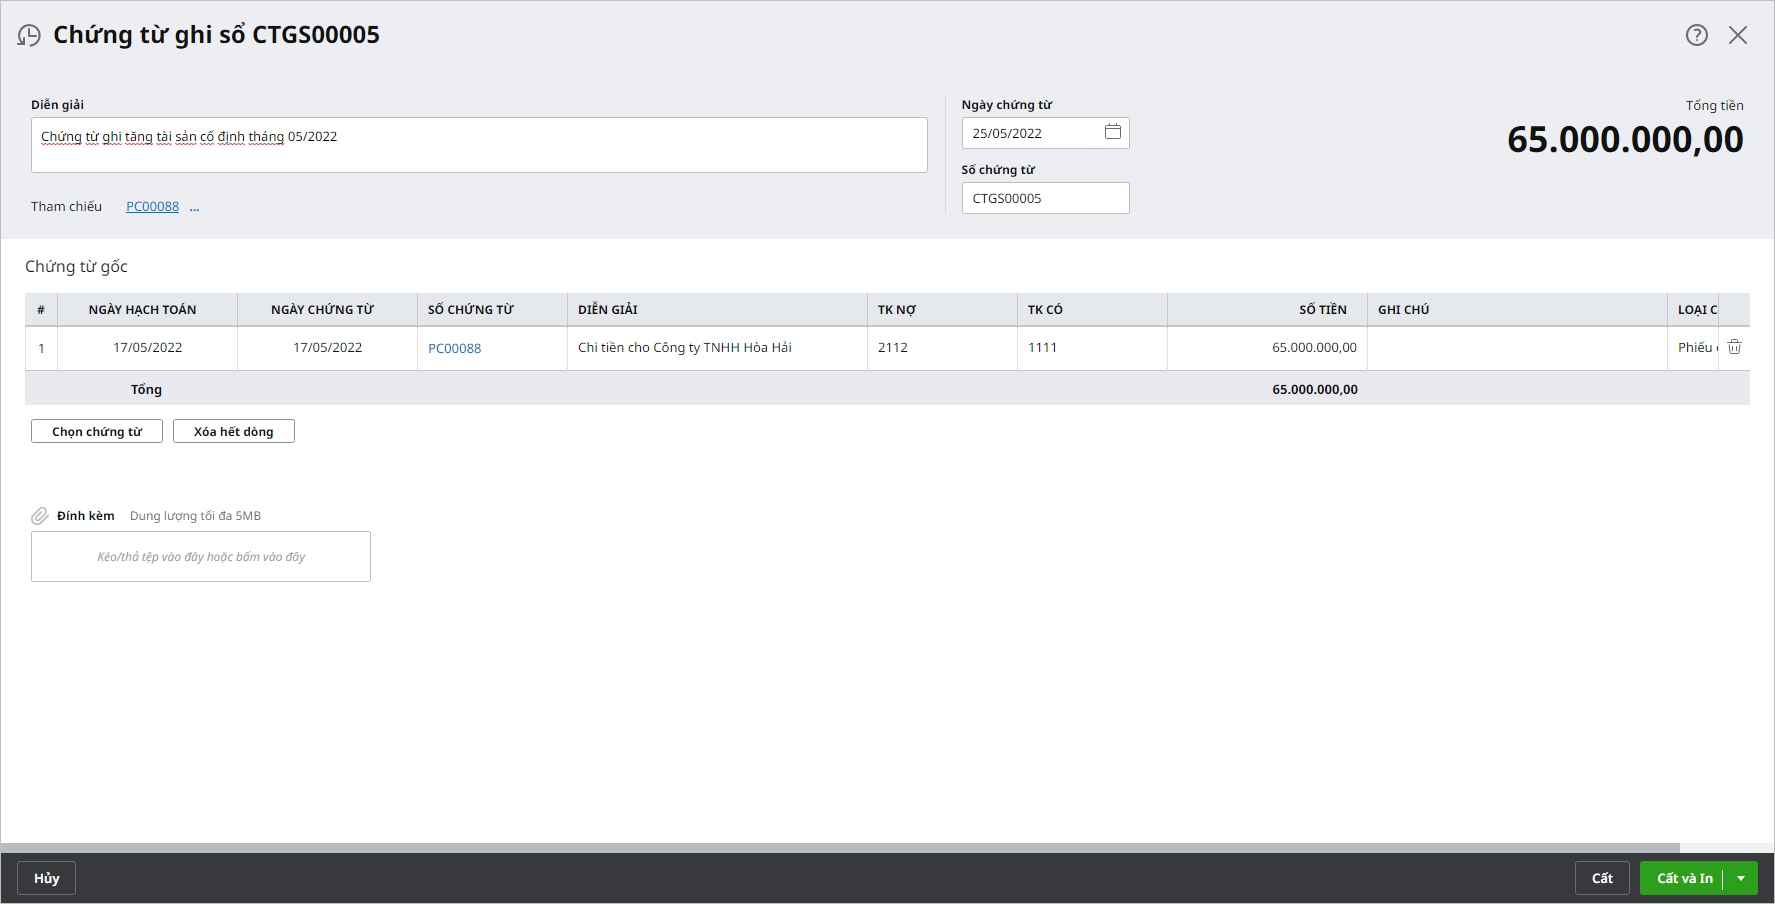Click the Hủy button
The height and width of the screenshot is (904, 1775).
click(x=46, y=878)
